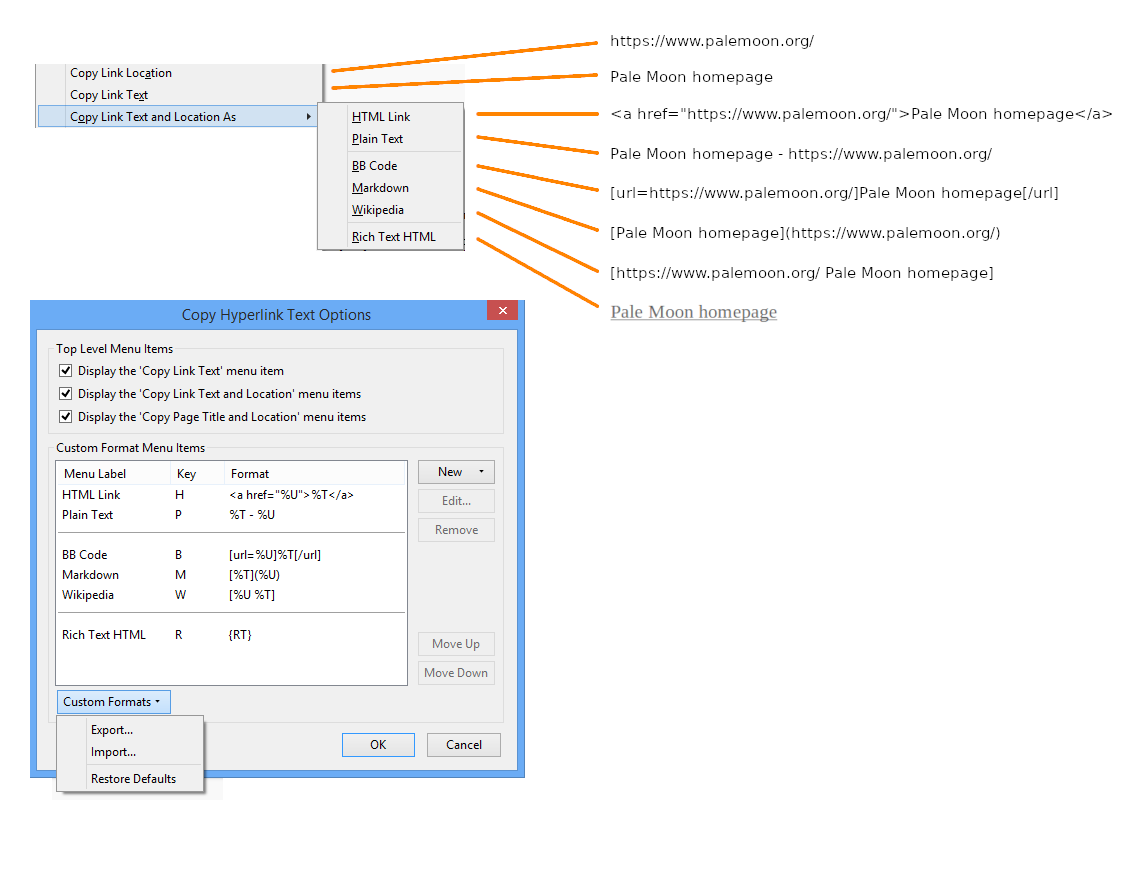
Task: Click the Format column header
Action: [x=315, y=473]
